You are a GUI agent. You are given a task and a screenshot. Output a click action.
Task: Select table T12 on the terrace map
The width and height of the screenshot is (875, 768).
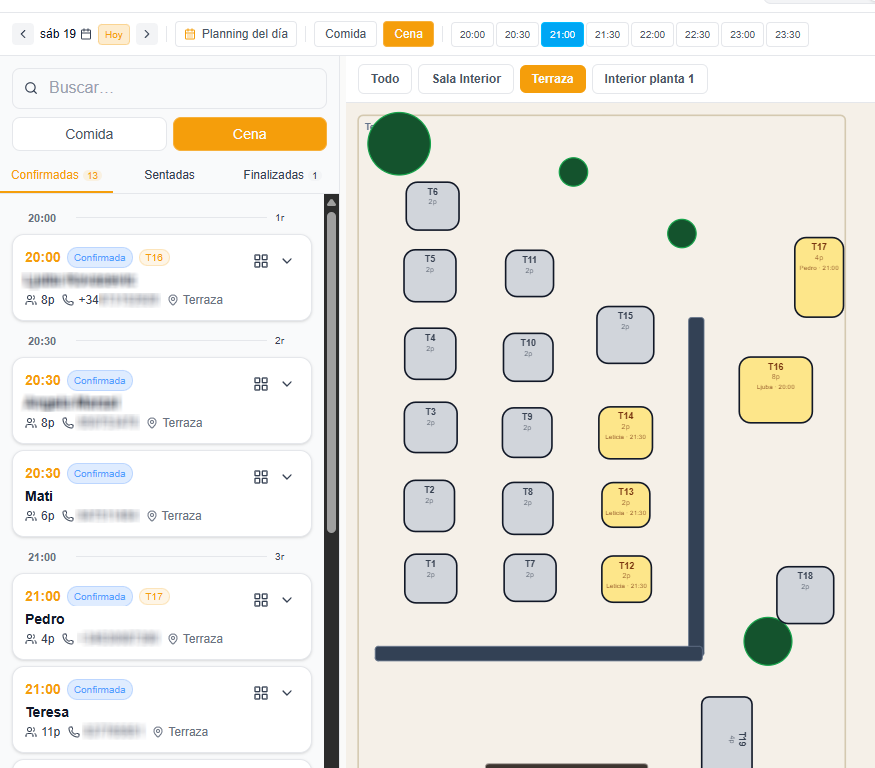point(626,579)
